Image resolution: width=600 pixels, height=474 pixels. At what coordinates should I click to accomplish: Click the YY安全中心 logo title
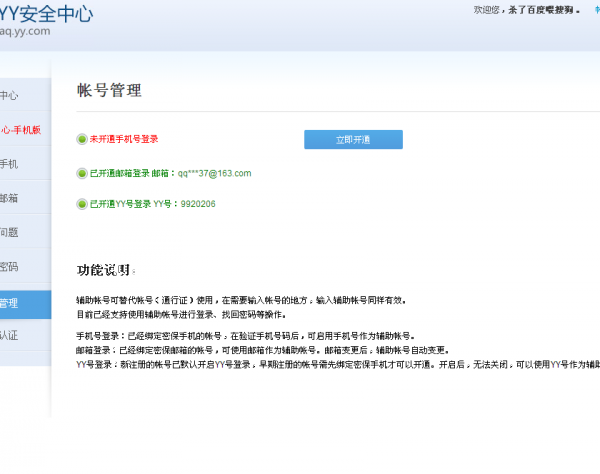click(46, 14)
